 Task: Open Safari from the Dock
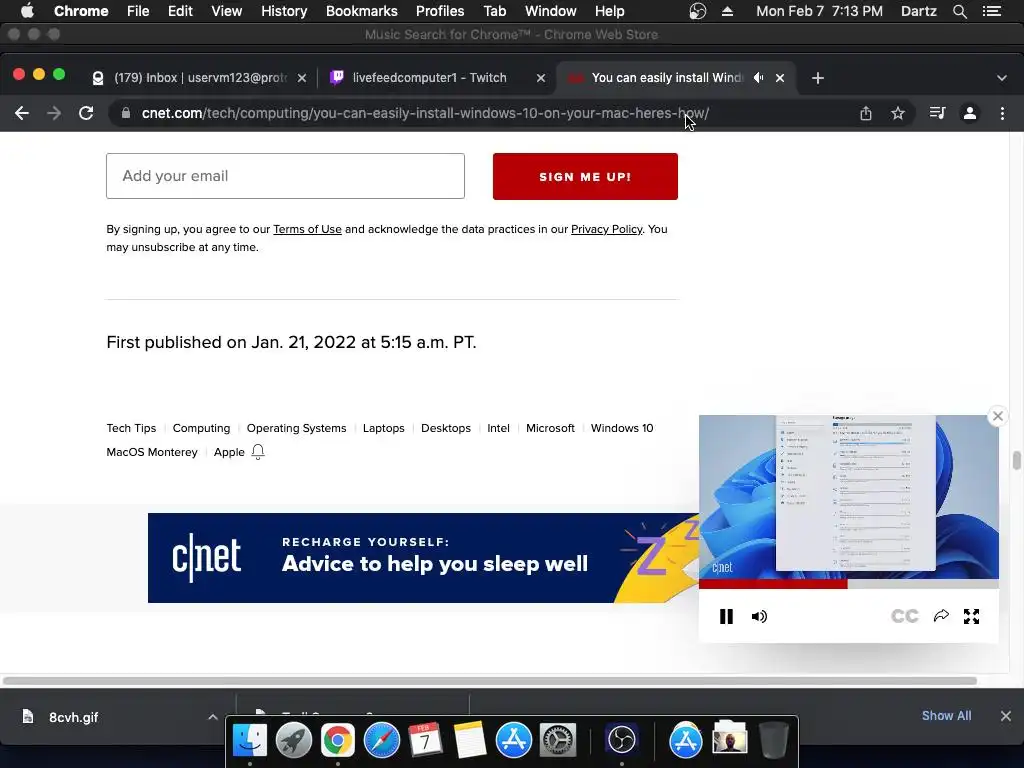pos(381,741)
